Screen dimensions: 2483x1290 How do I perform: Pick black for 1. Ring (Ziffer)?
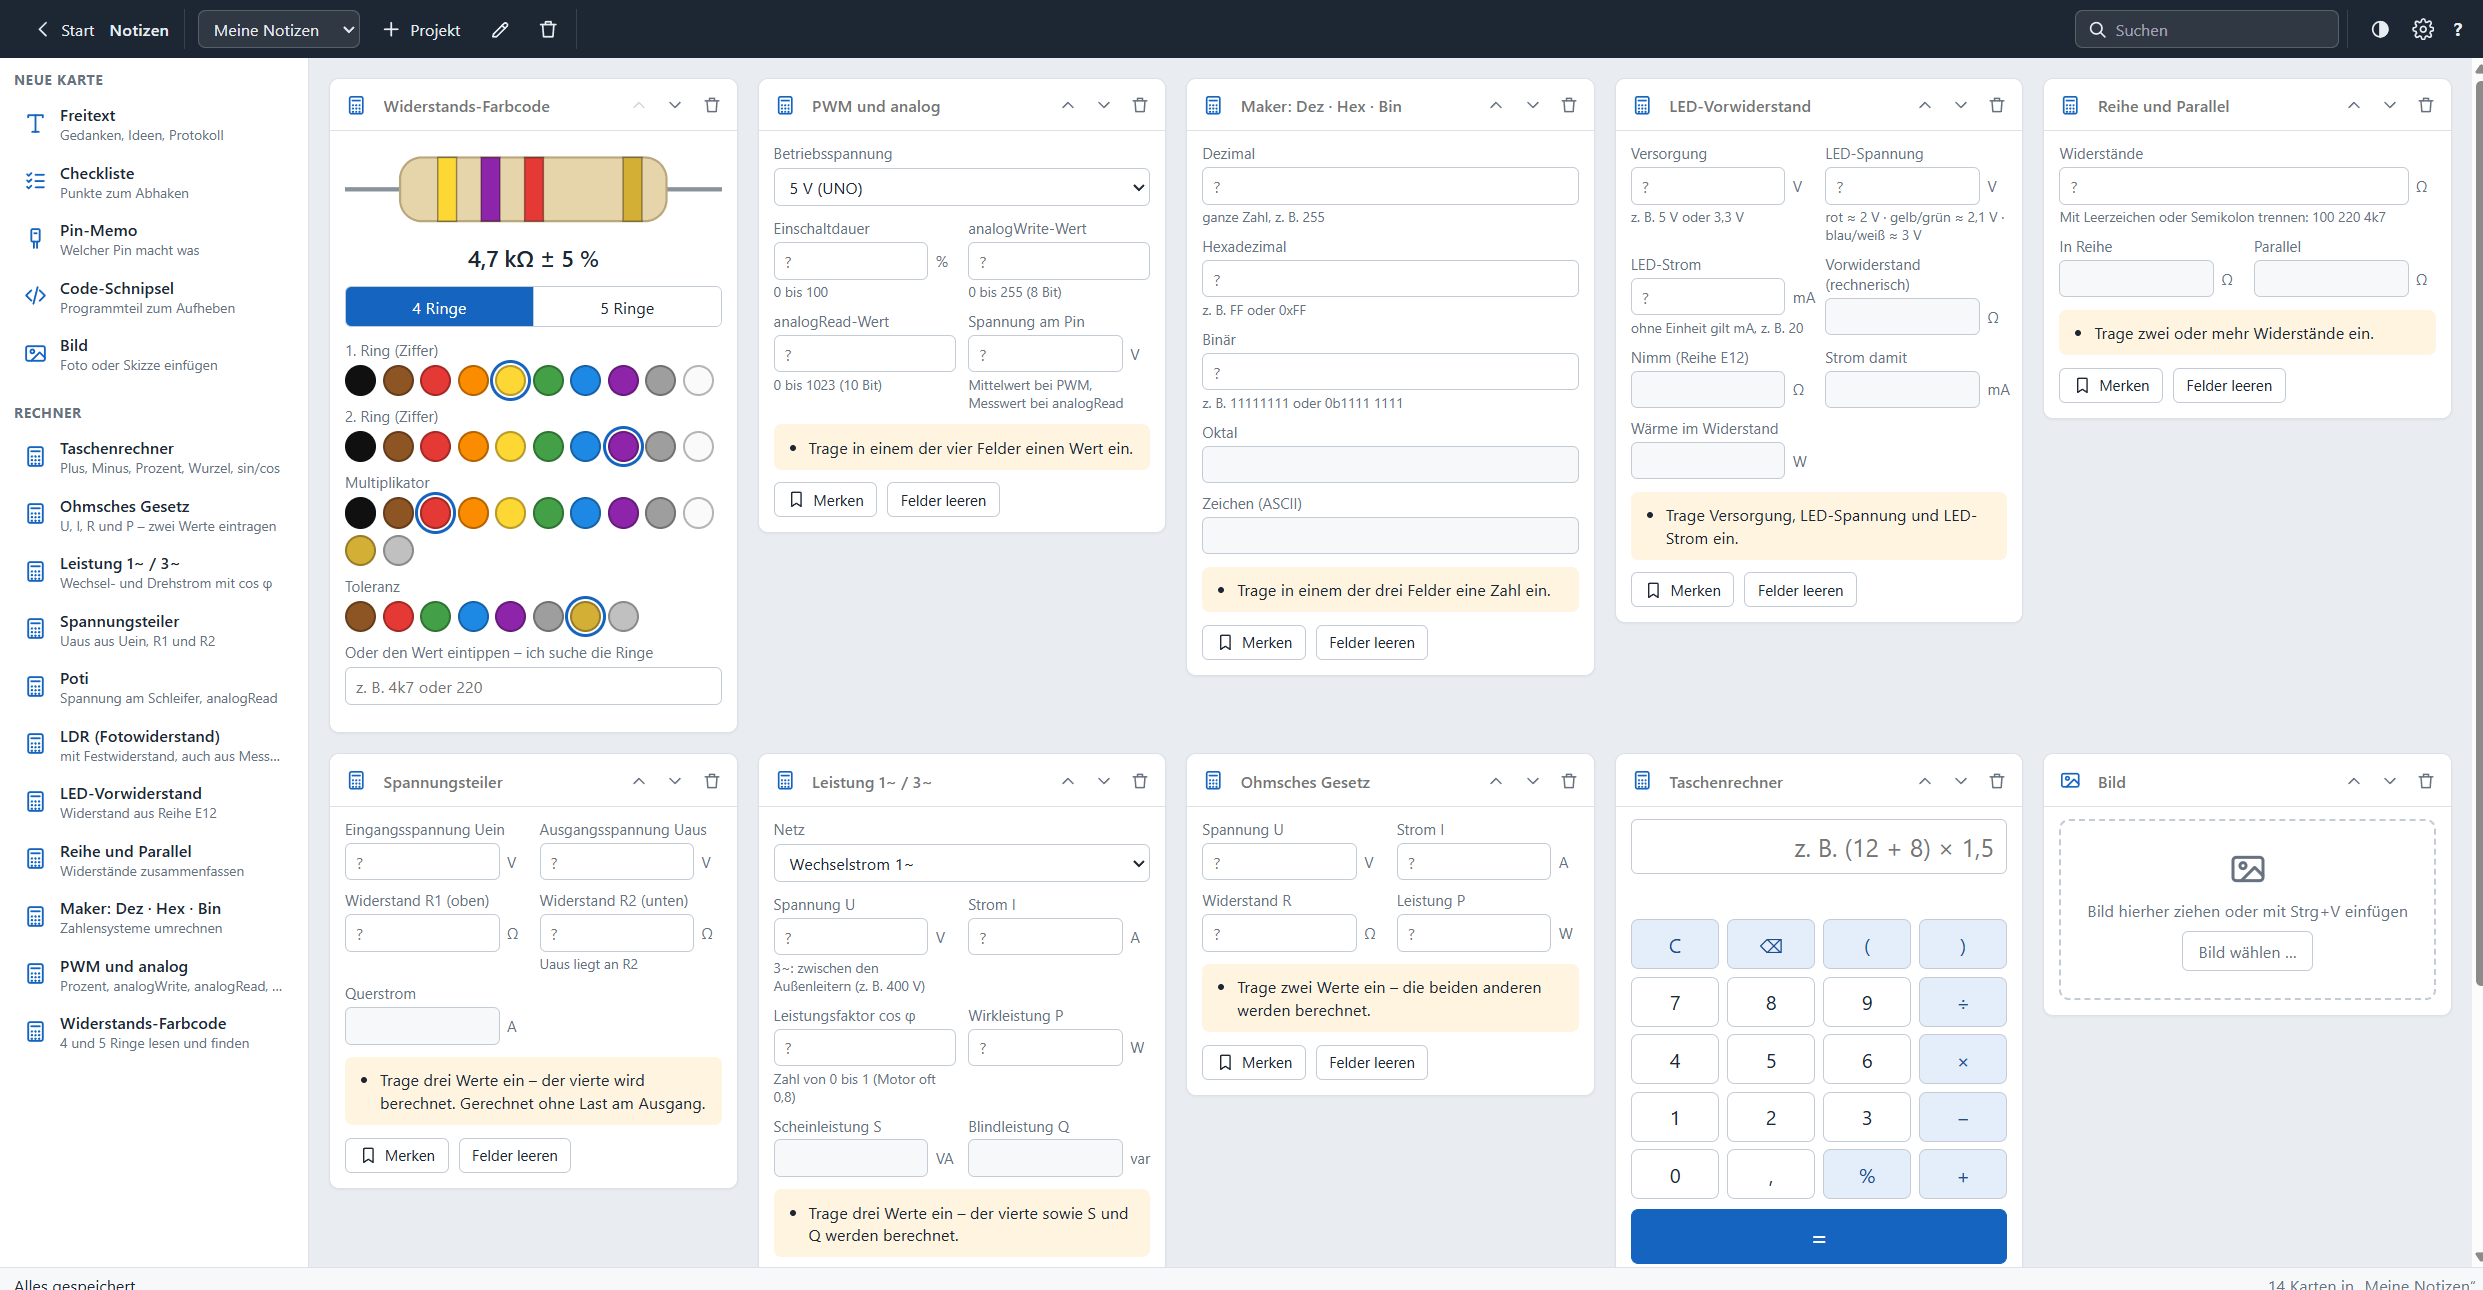pyautogui.click(x=360, y=380)
